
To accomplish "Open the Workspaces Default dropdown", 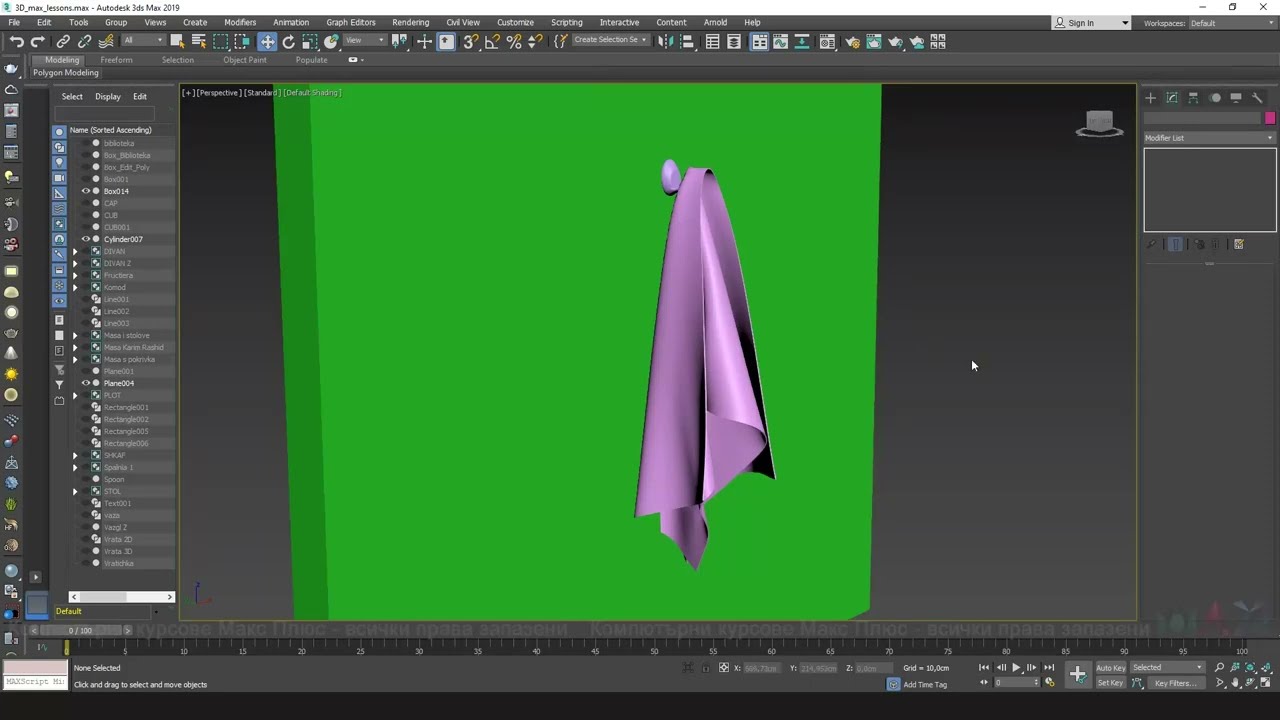I will click(x=1231, y=23).
